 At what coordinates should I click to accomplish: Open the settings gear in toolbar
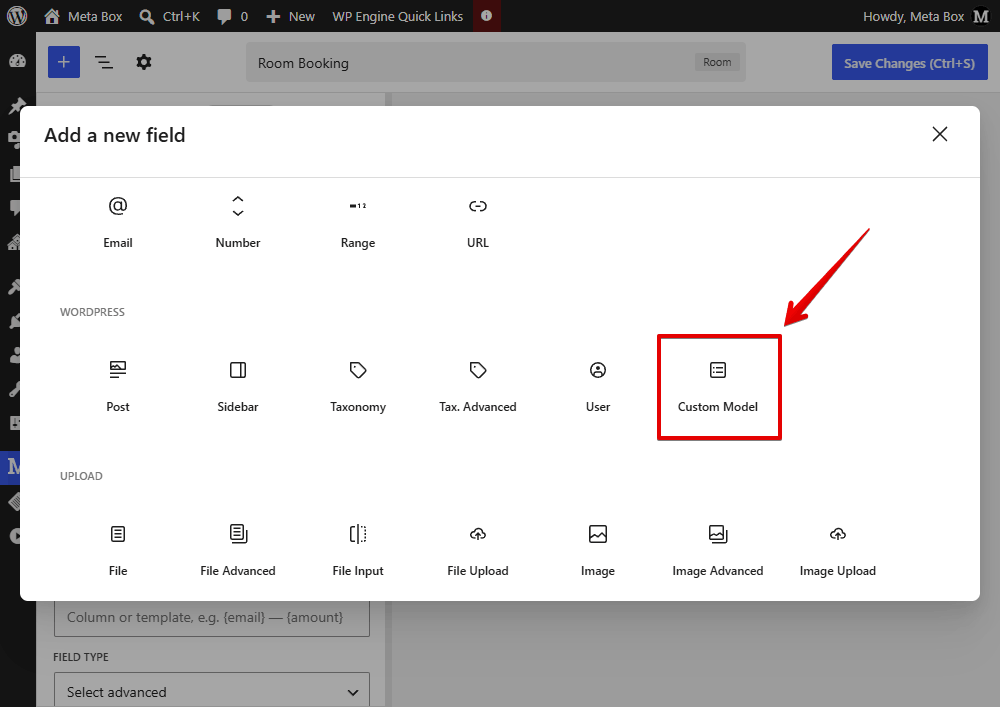click(144, 62)
